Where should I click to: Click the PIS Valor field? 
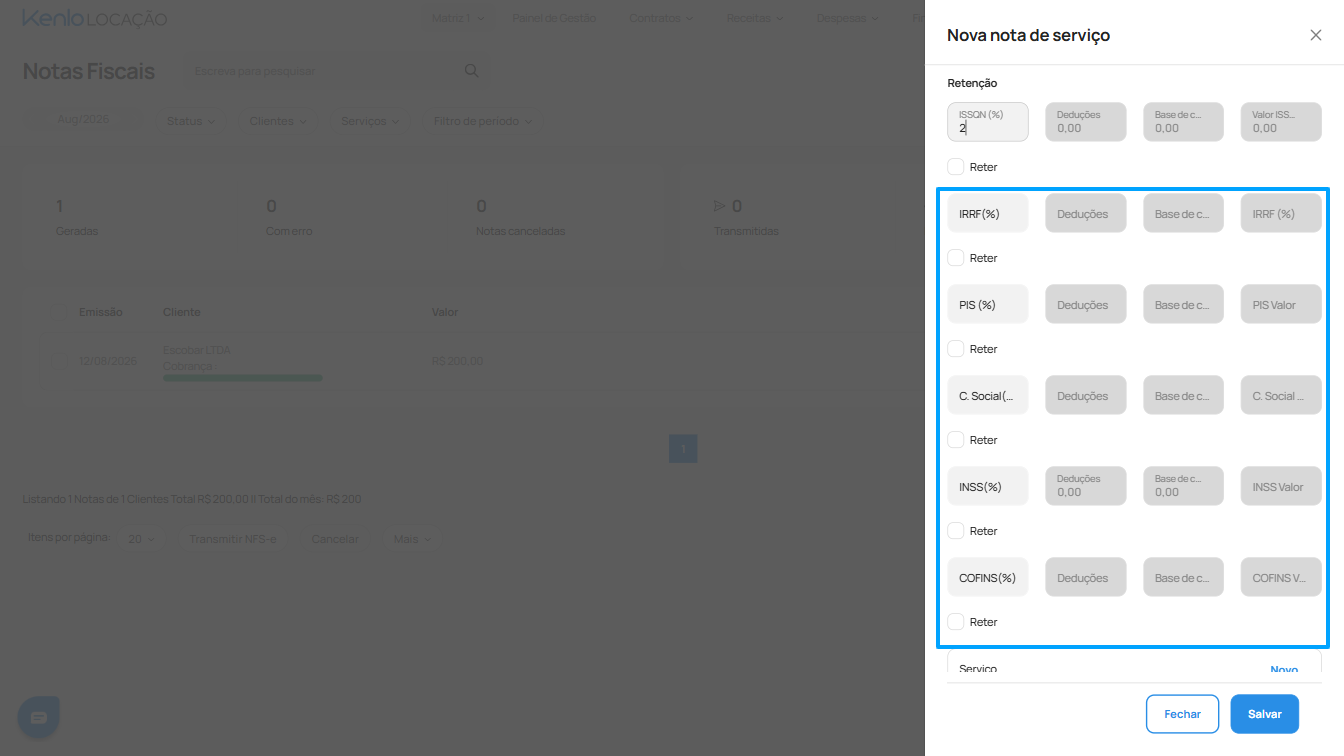(1281, 304)
